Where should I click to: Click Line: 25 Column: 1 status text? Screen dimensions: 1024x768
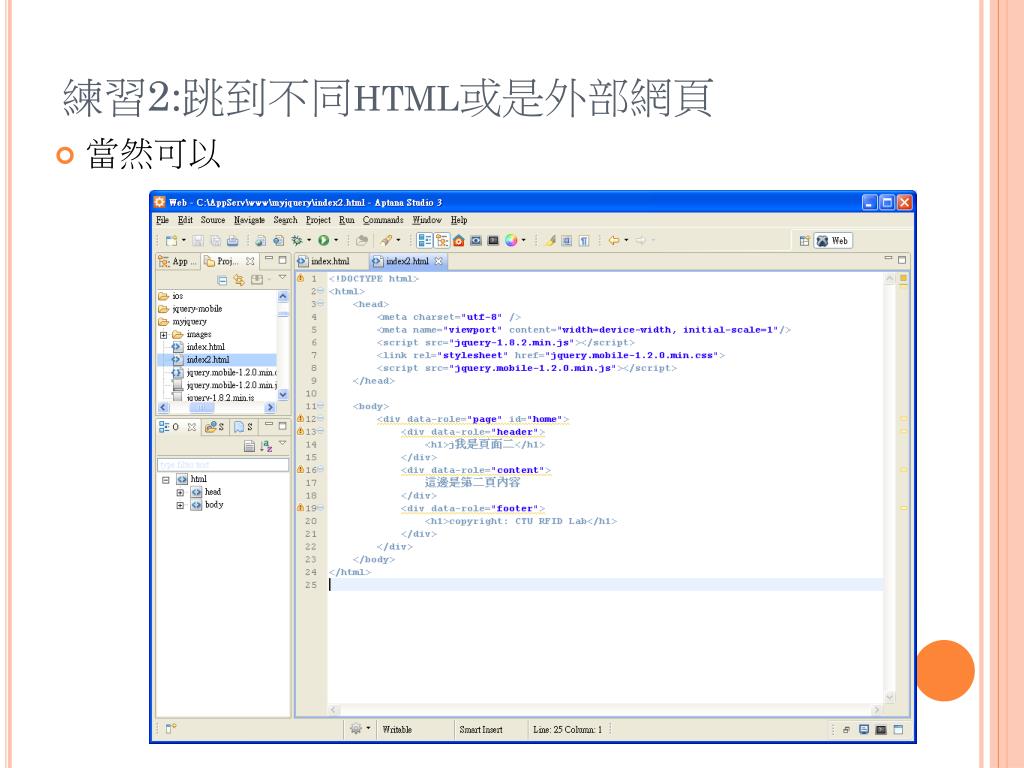click(568, 729)
